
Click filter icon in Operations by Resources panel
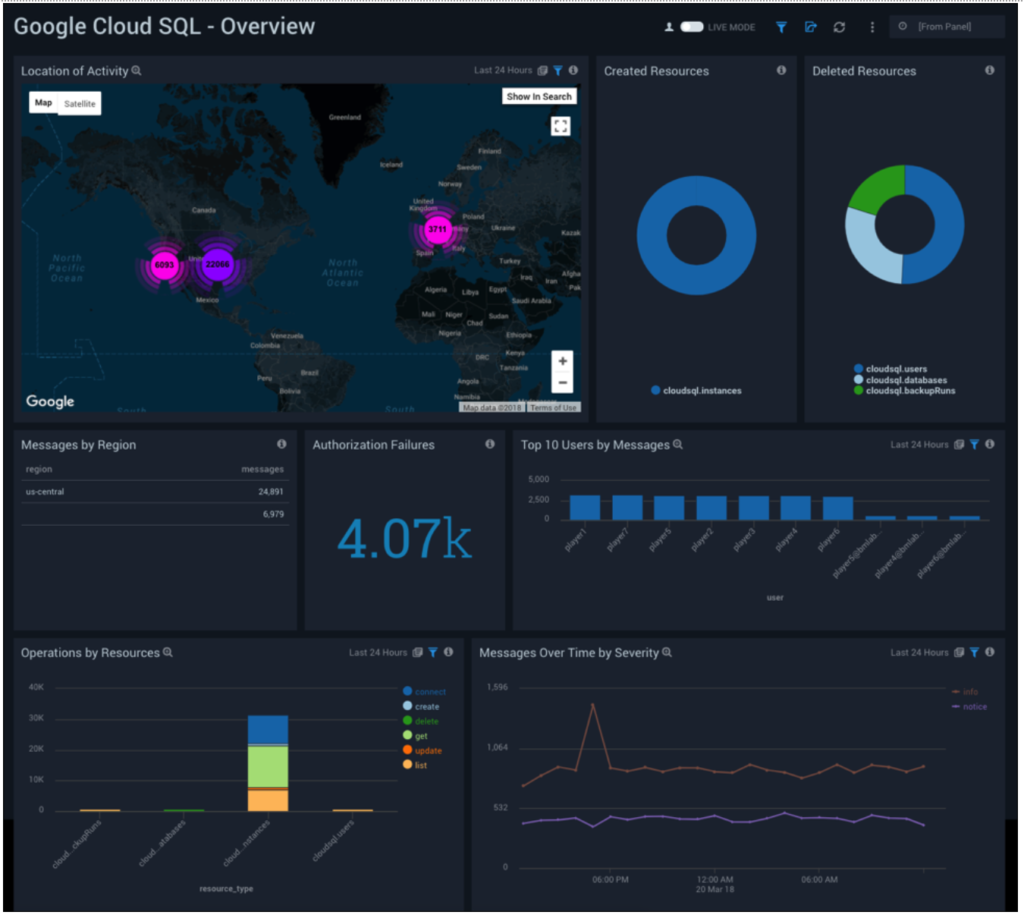coord(432,652)
